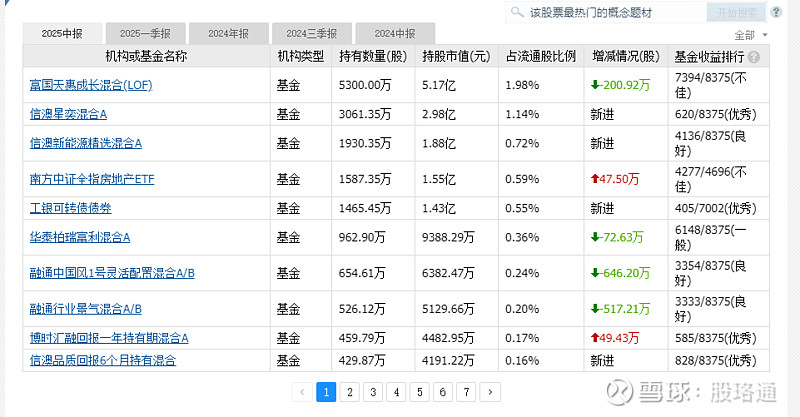800x417 pixels.
Task: Open fund link 融通中国风1号灵活配置混合A/B
Action: [112, 273]
